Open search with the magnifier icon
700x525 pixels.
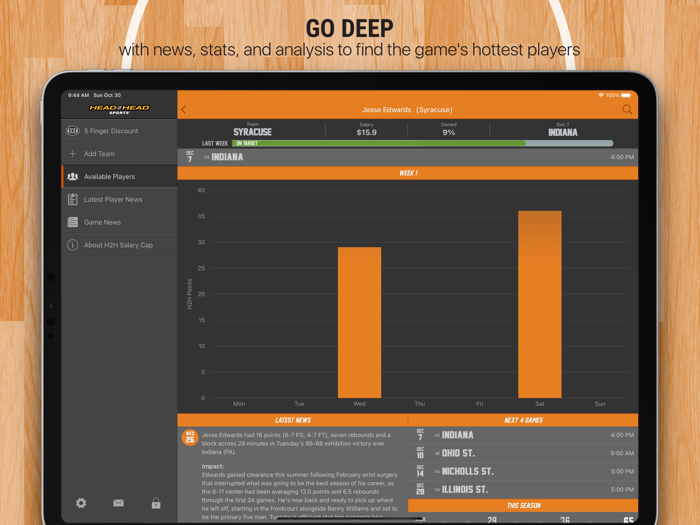627,110
